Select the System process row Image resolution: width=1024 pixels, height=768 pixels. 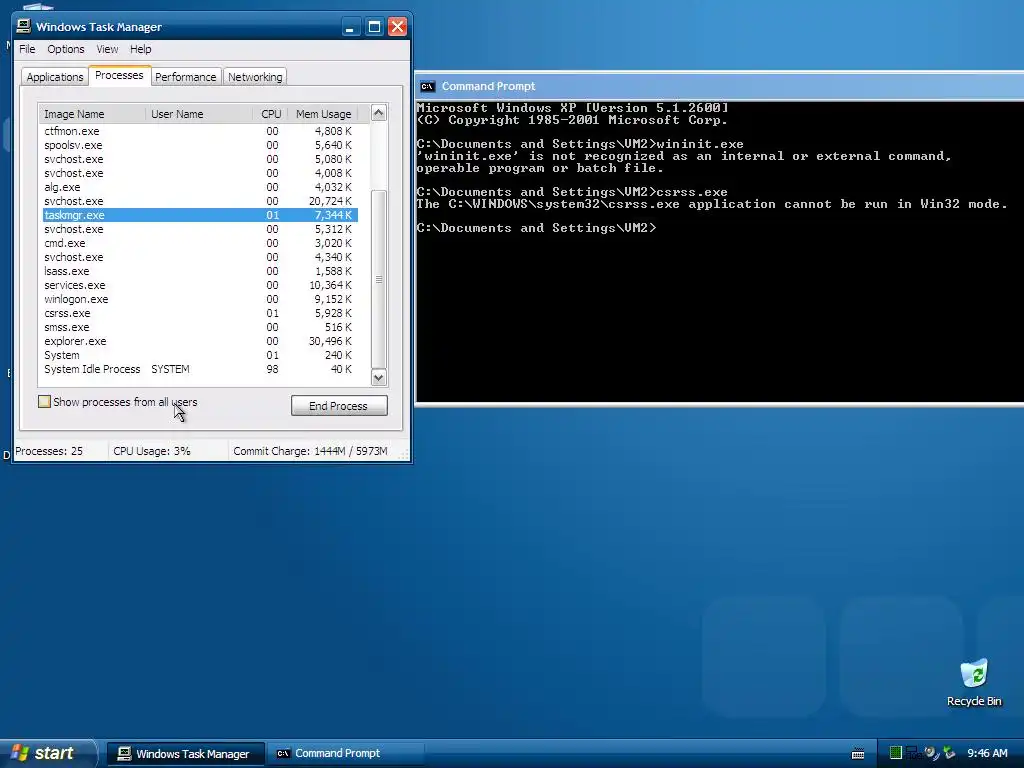200,355
